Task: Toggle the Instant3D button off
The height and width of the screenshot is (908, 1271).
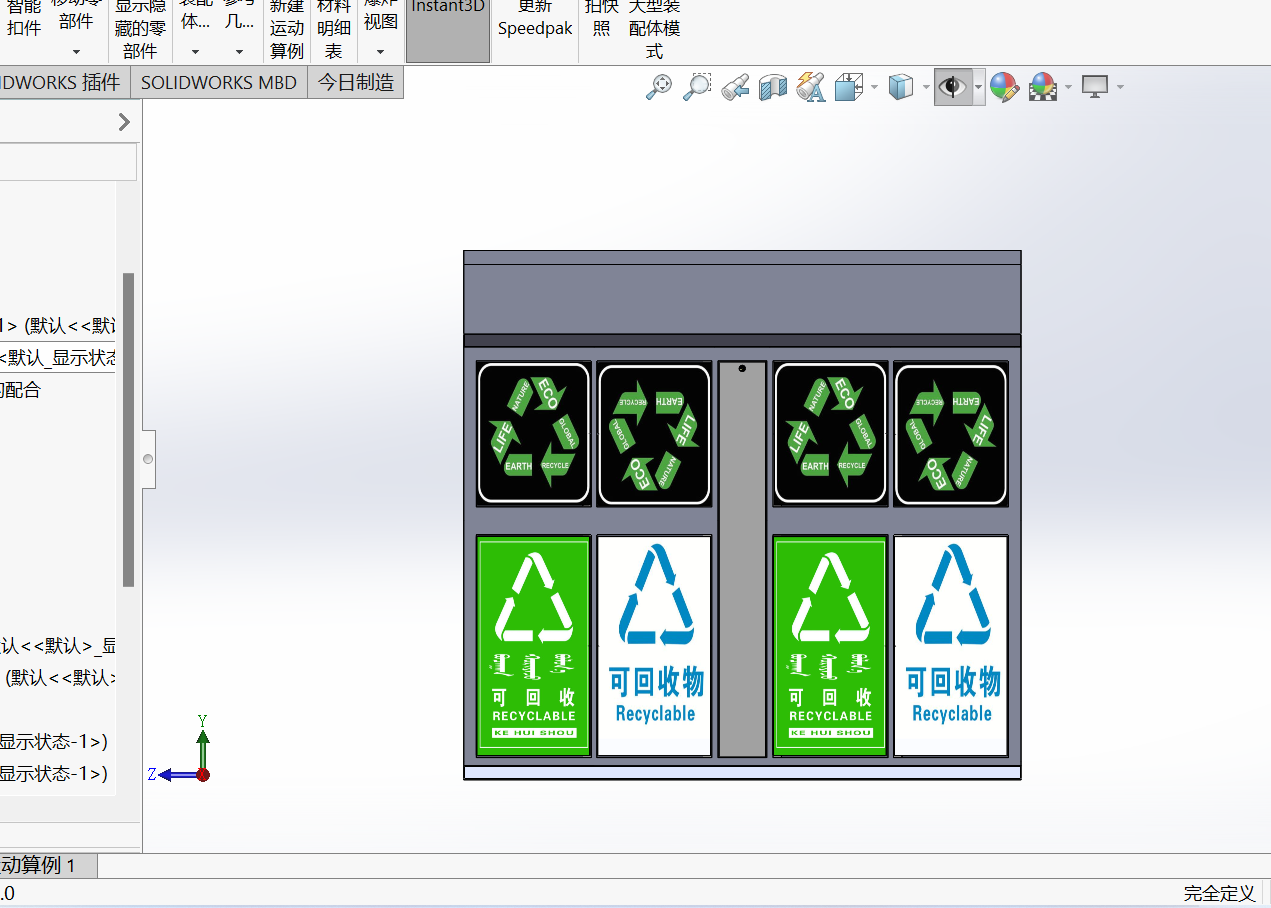Action: click(448, 29)
